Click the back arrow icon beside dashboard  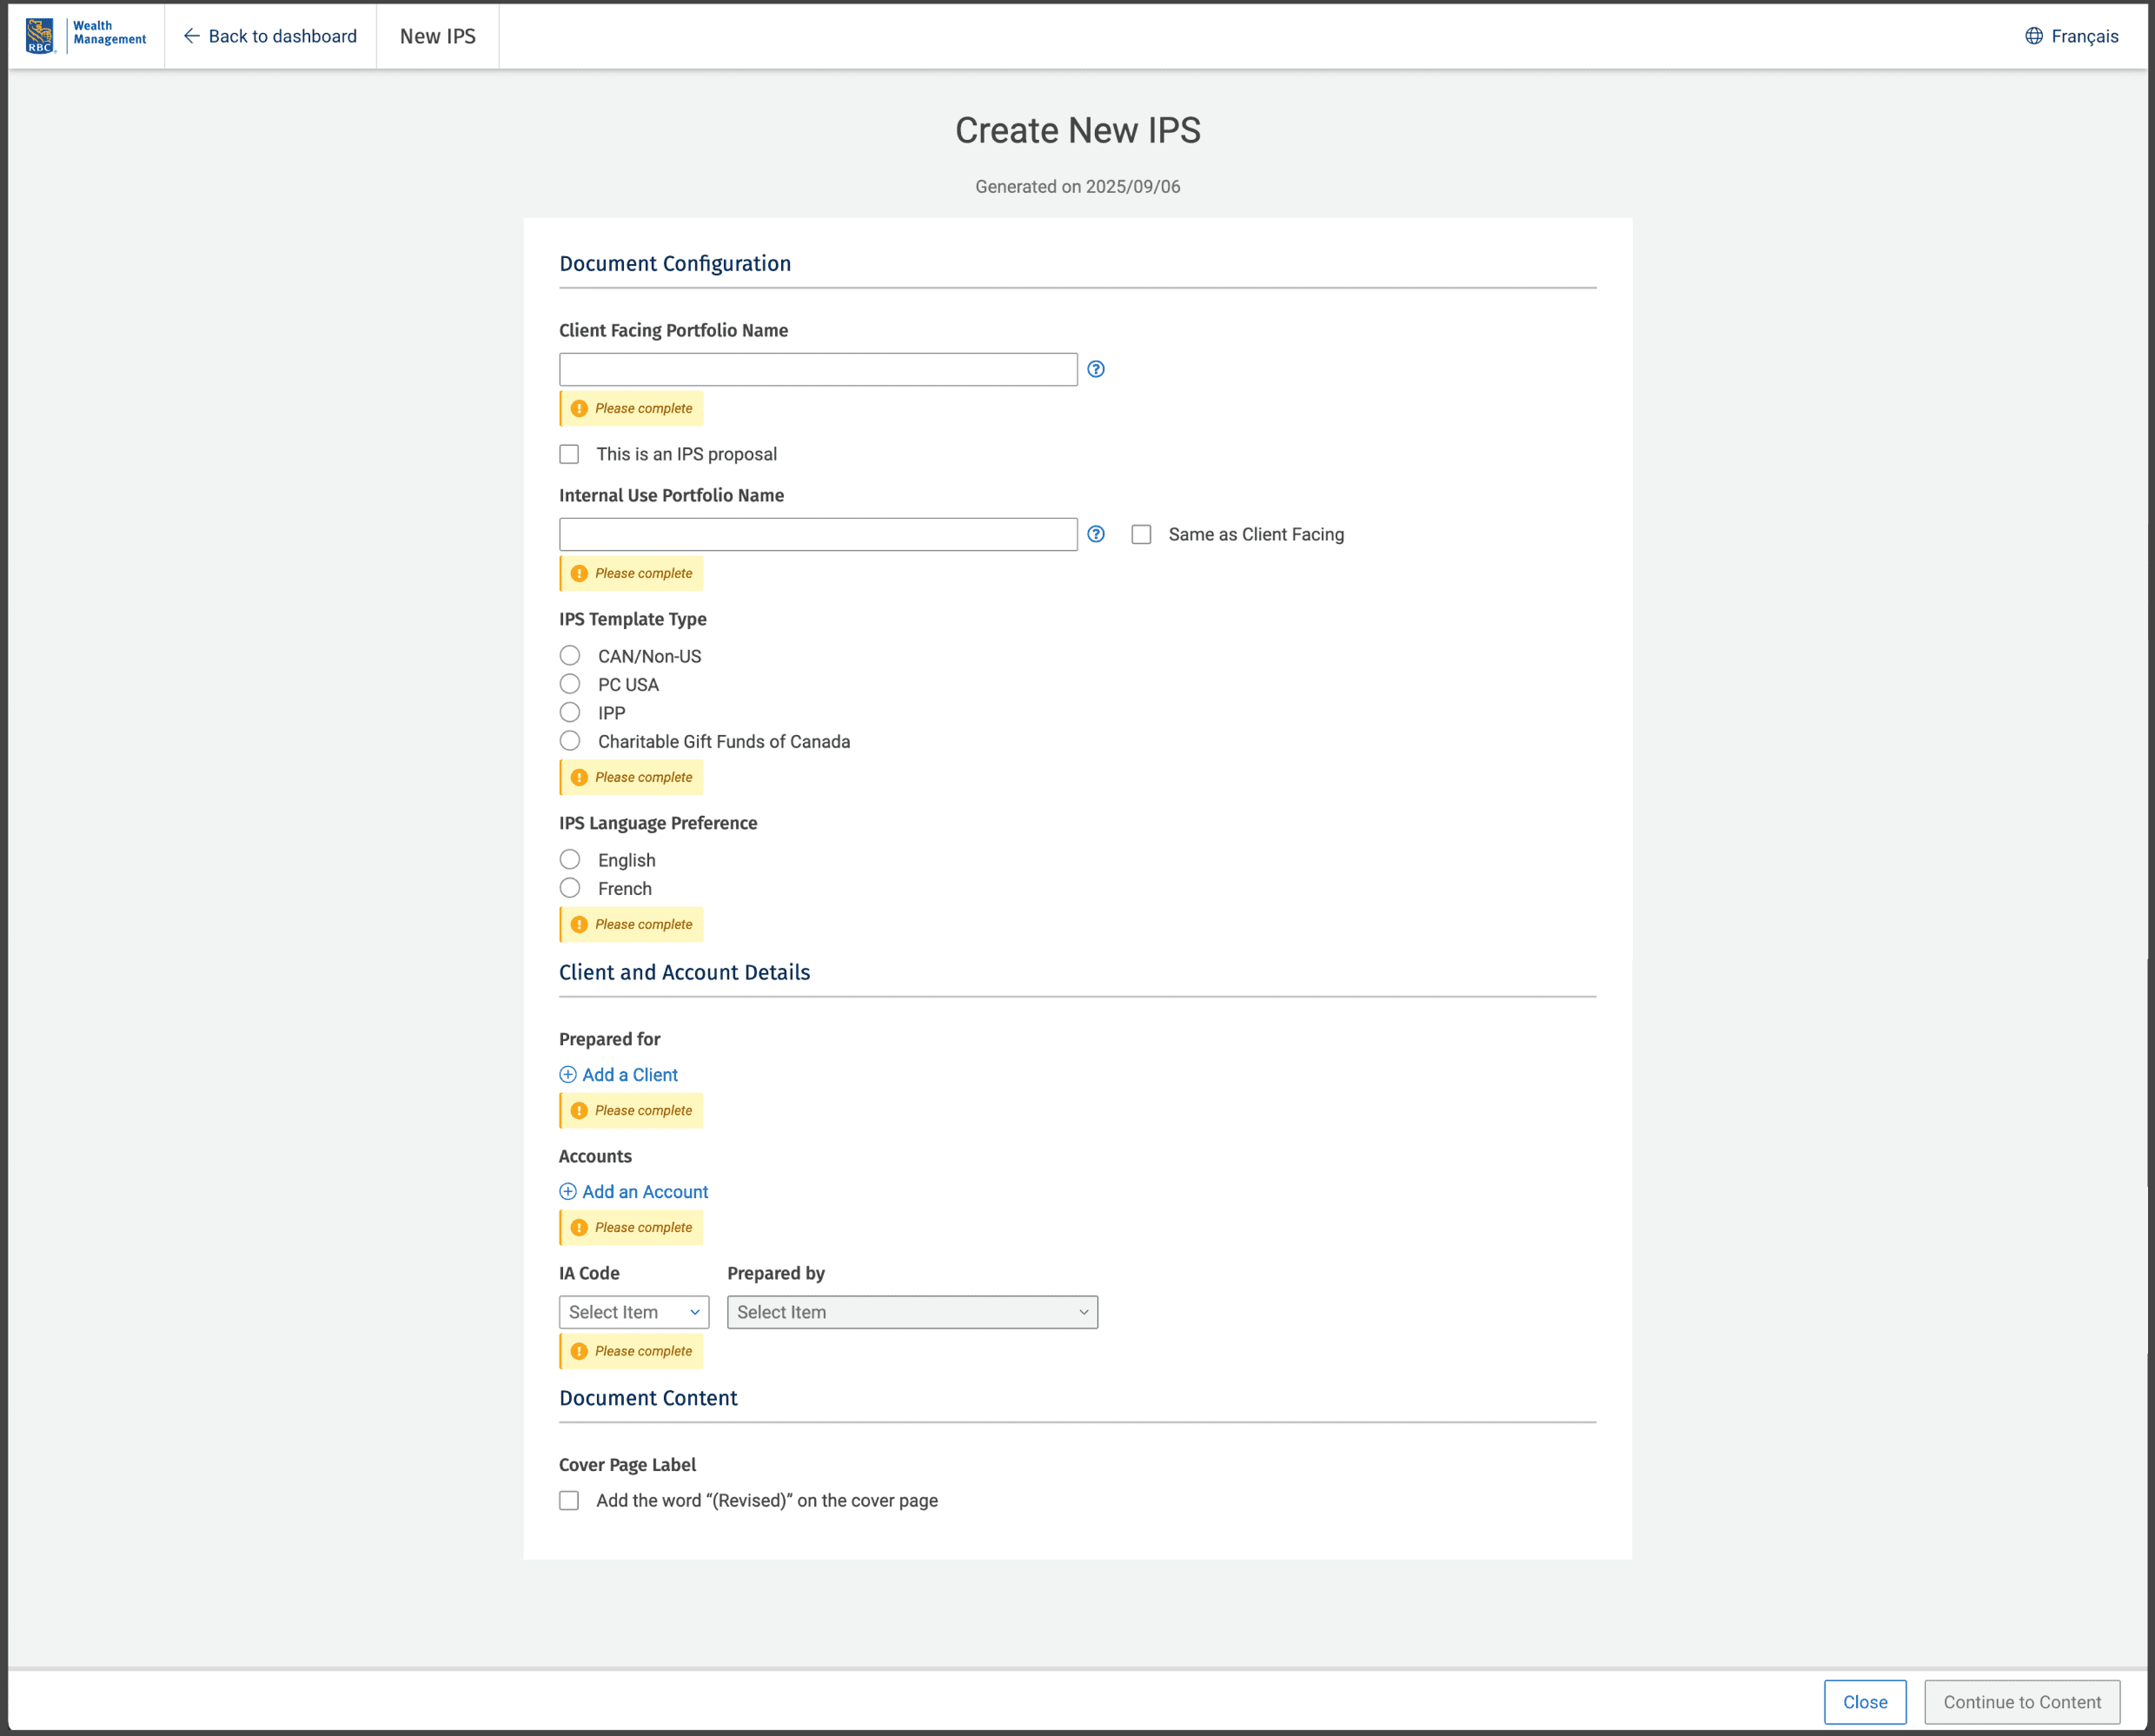[x=191, y=36]
